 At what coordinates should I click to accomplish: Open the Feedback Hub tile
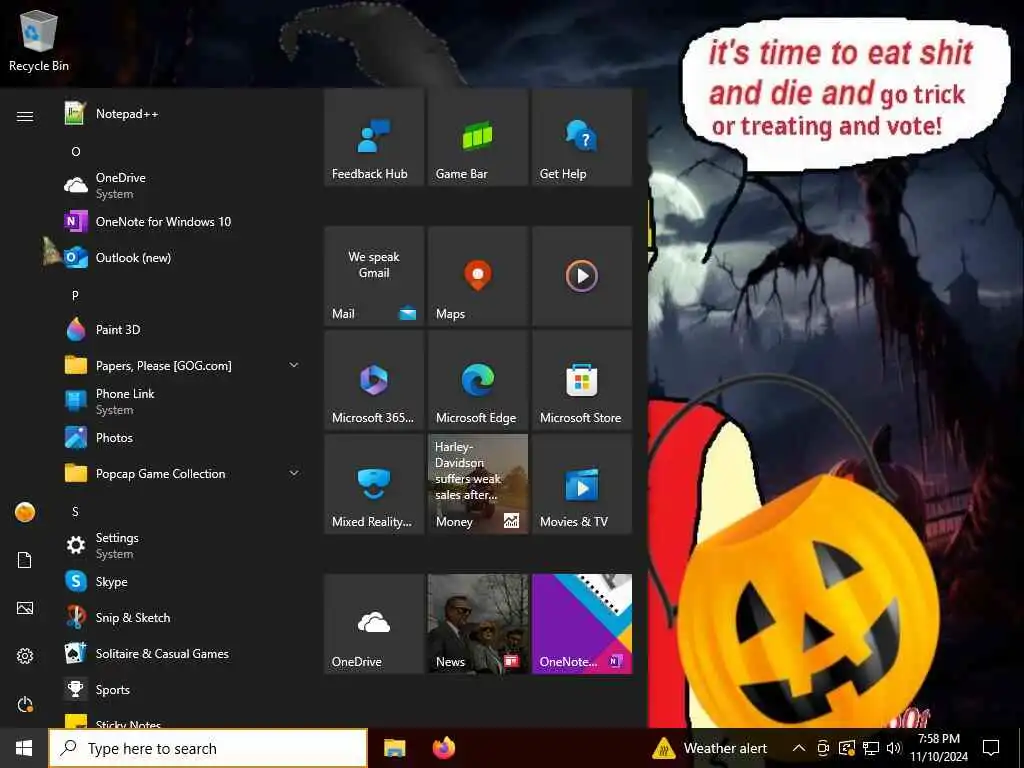374,138
